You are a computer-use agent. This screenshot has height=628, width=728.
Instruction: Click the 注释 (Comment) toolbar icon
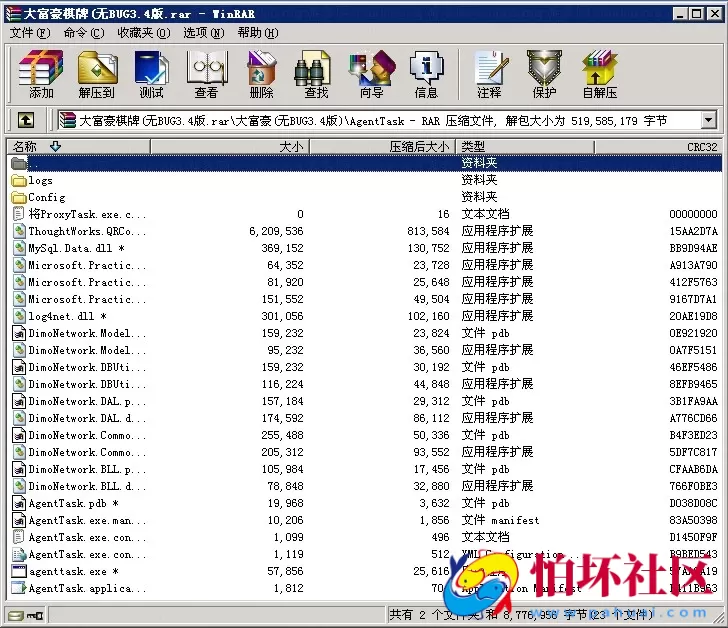coord(490,74)
